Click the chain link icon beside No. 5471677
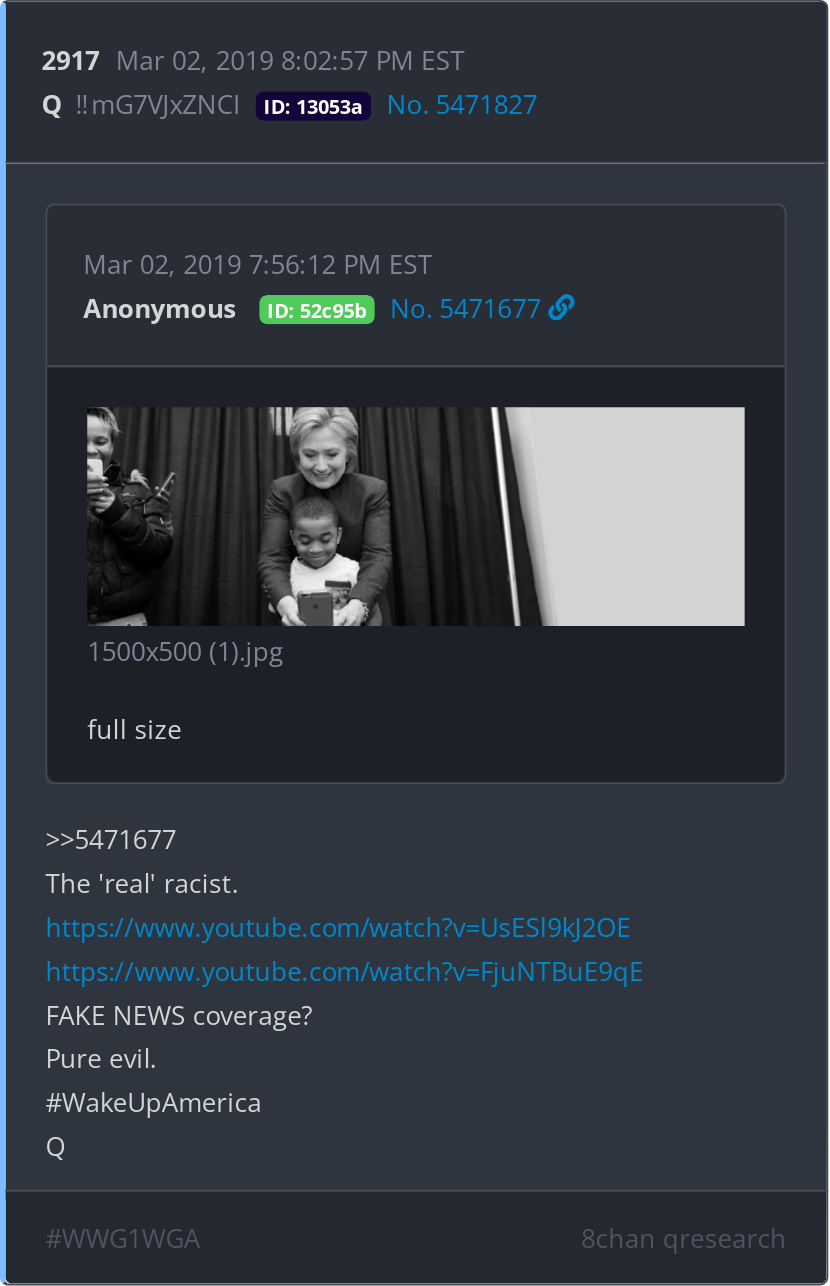830x1286 pixels. [562, 308]
